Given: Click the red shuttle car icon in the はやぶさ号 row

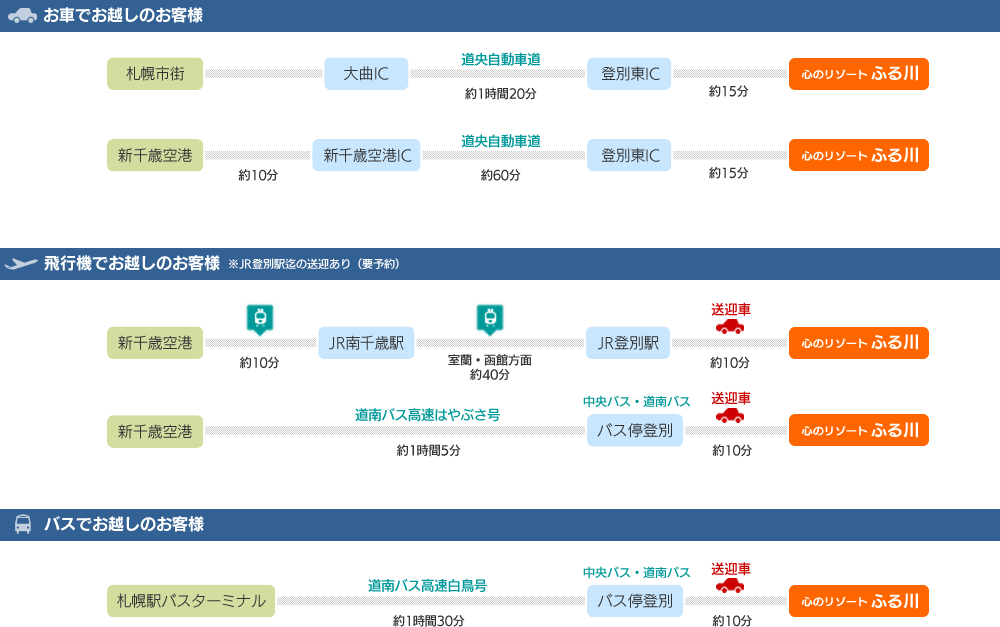Looking at the screenshot, I should point(730,416).
